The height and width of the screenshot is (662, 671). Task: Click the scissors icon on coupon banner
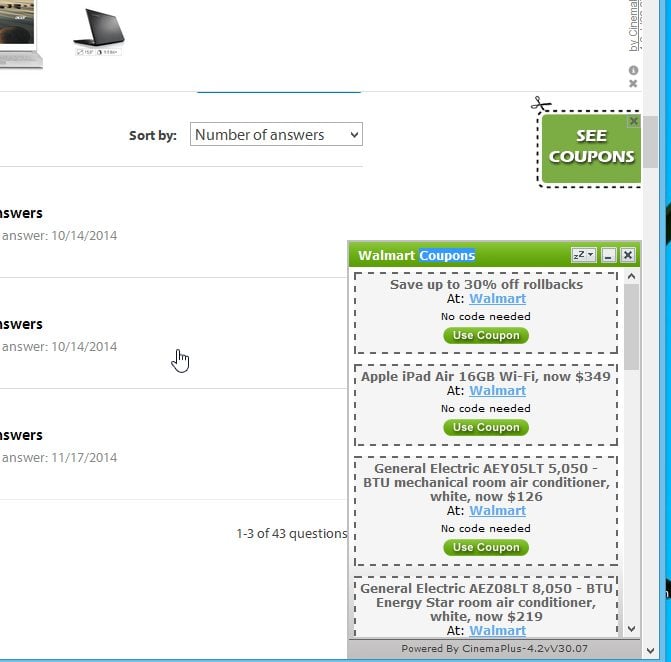coord(540,104)
